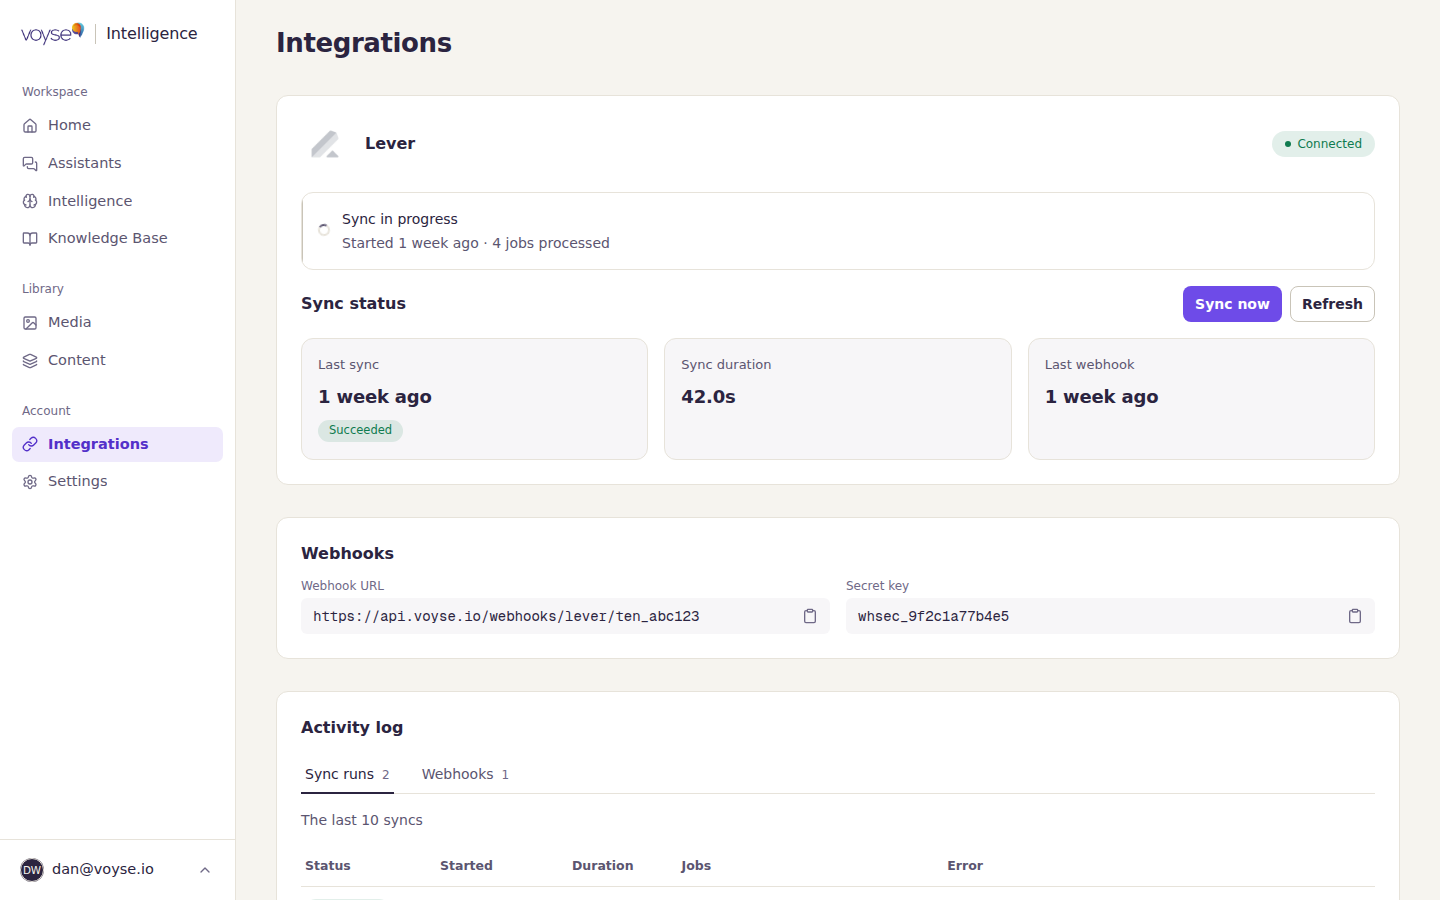Click the sync in progress spinner
This screenshot has width=1440, height=900.
tap(324, 230)
